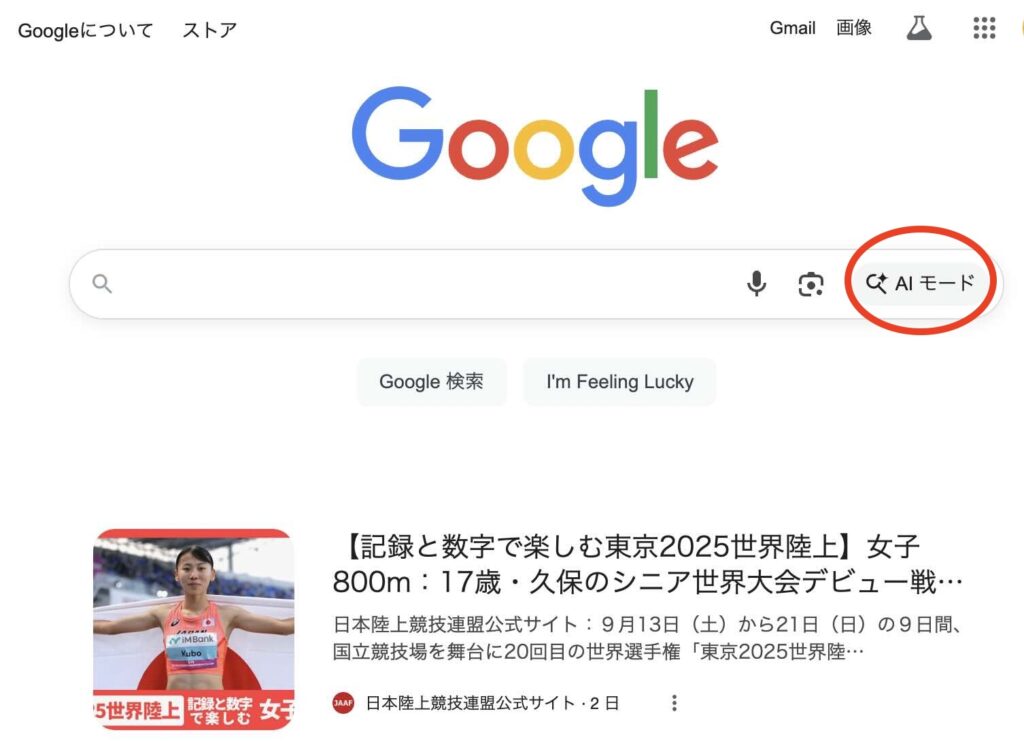This screenshot has height=741, width=1024.
Task: Open the Search Labs flask icon
Action: click(x=919, y=28)
